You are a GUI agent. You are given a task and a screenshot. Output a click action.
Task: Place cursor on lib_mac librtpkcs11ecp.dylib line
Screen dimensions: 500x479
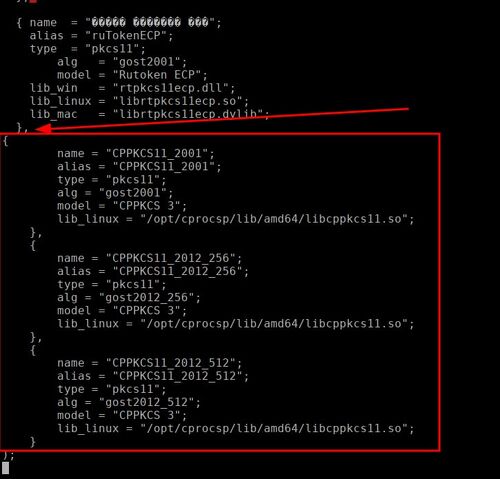149,114
